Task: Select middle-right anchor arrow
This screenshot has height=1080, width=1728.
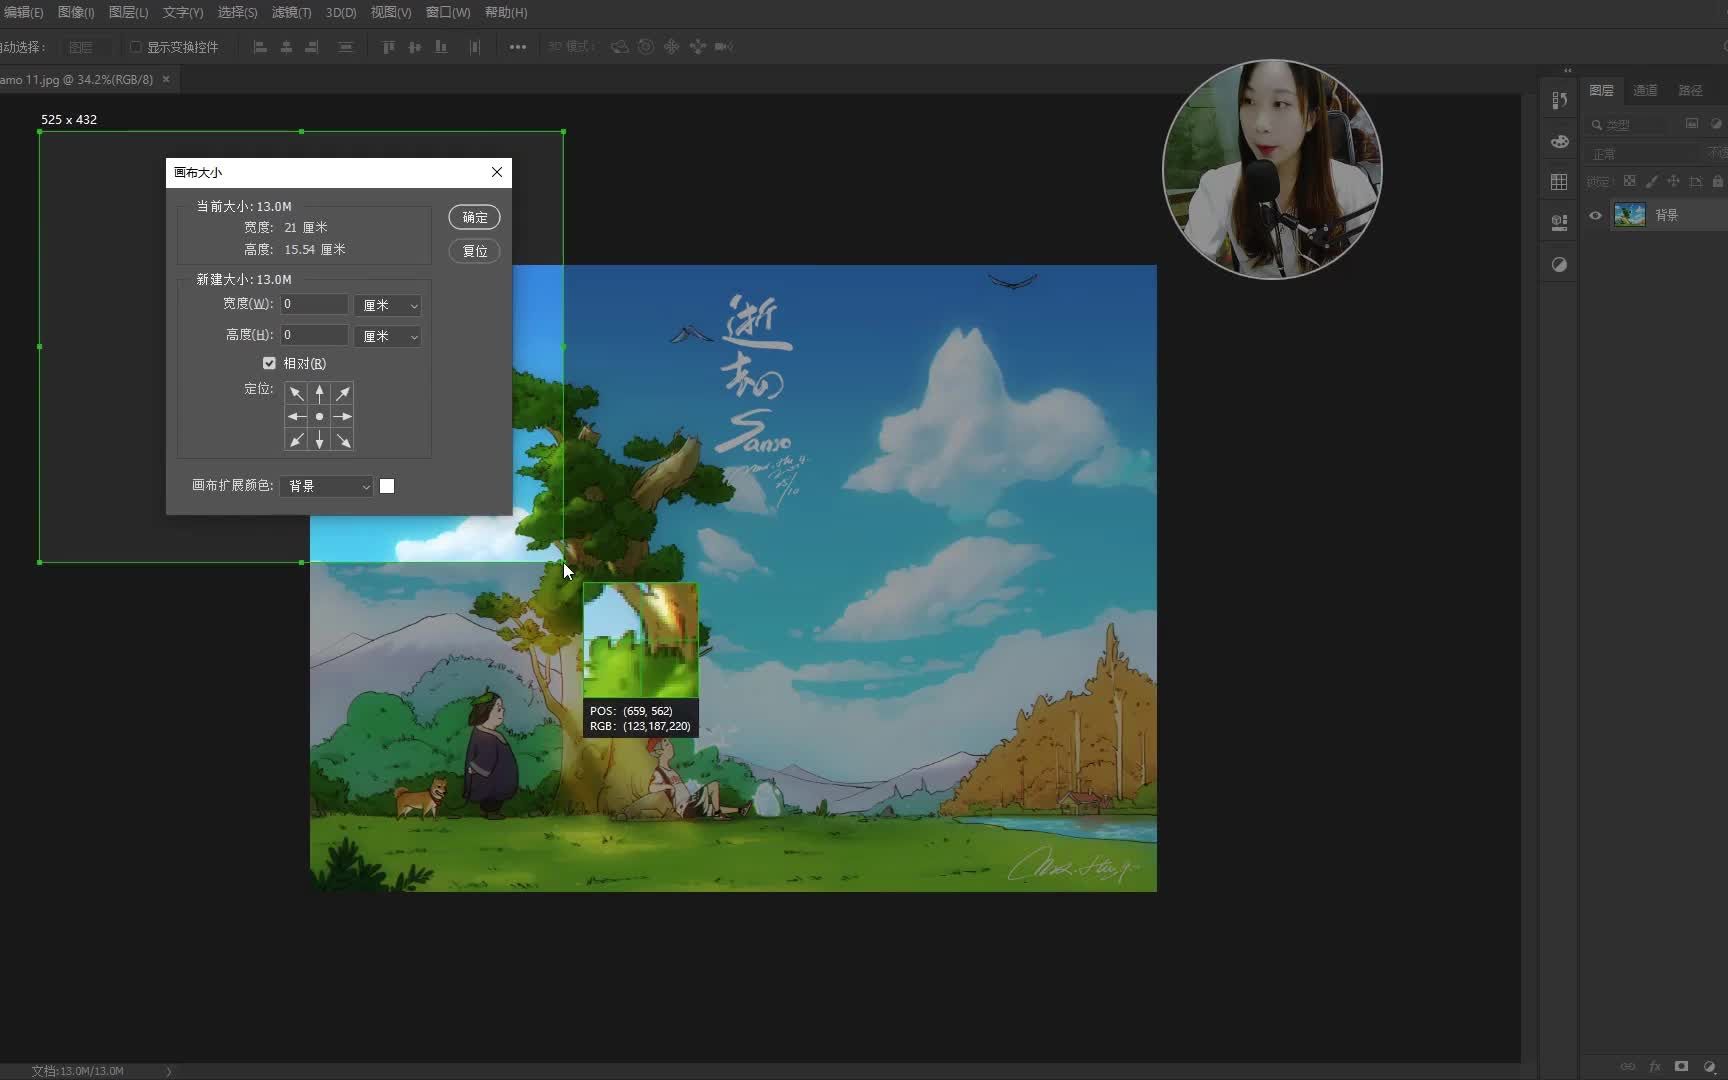Action: pos(343,416)
